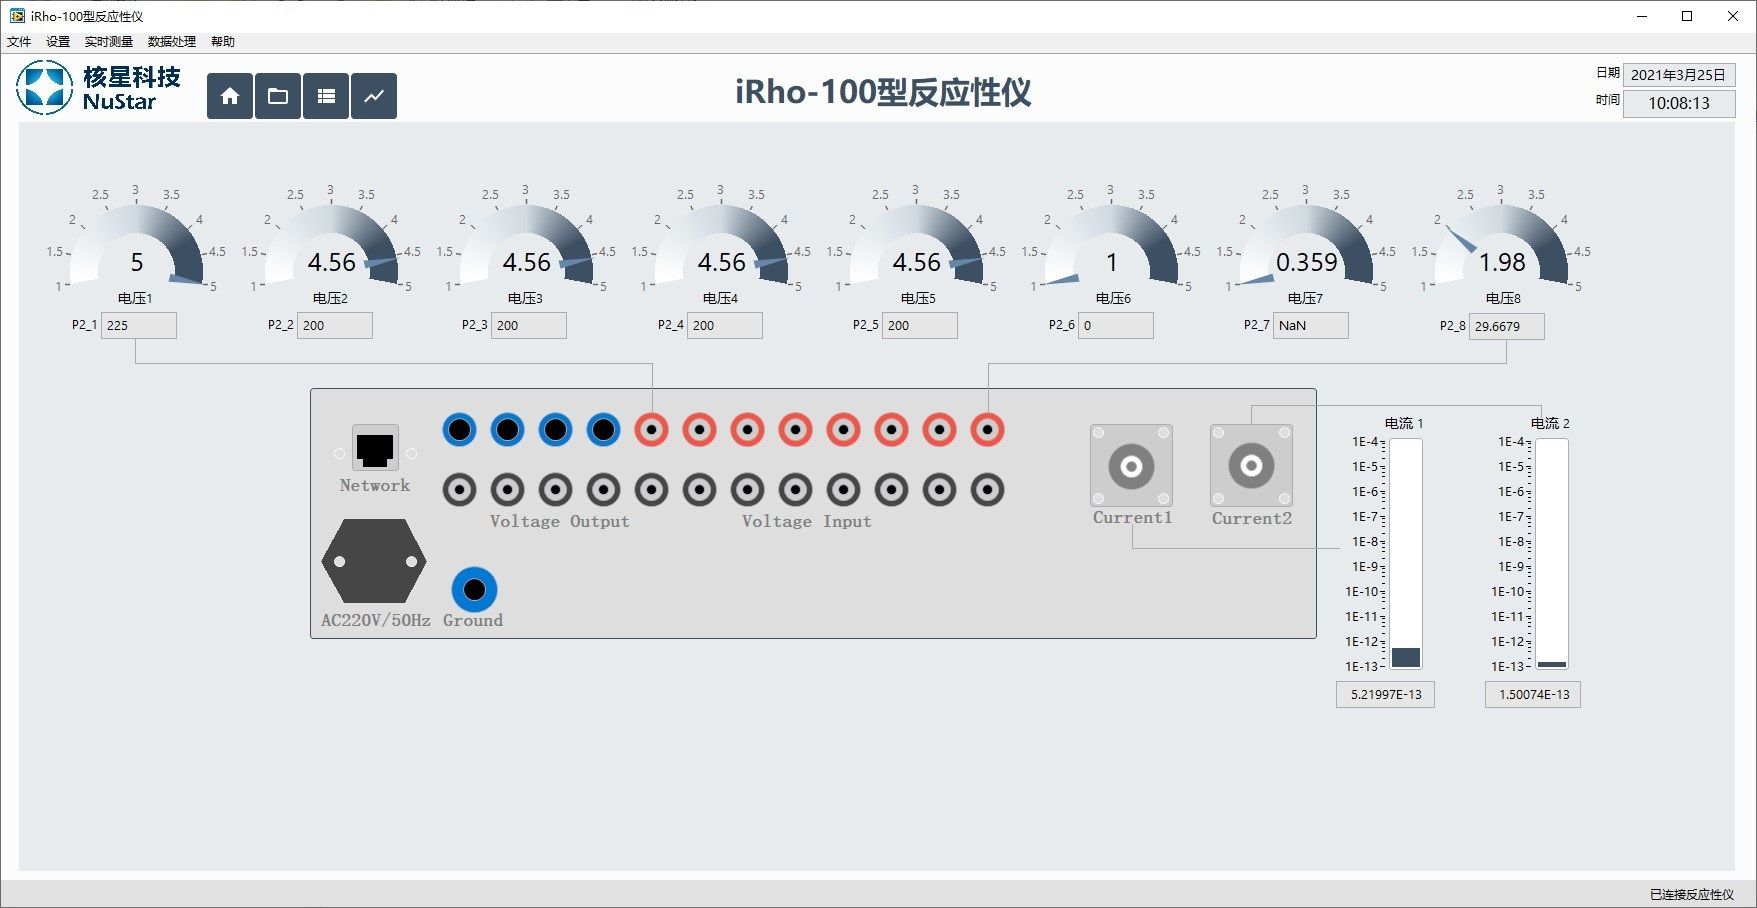Click the P2_1 field showing 225
This screenshot has width=1757, height=908.
click(x=139, y=325)
